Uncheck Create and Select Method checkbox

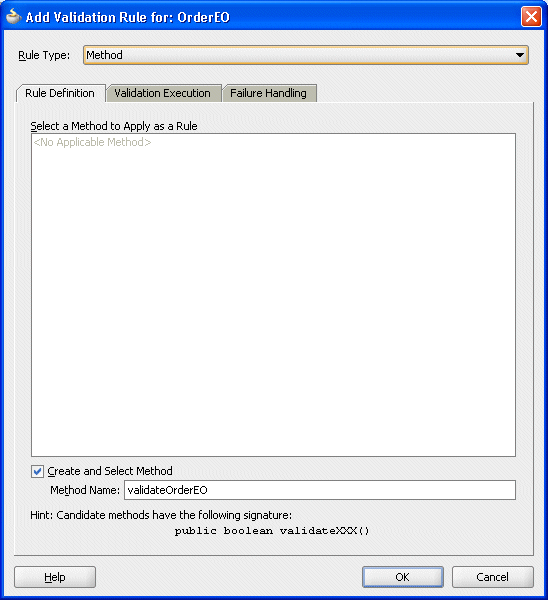[x=37, y=471]
